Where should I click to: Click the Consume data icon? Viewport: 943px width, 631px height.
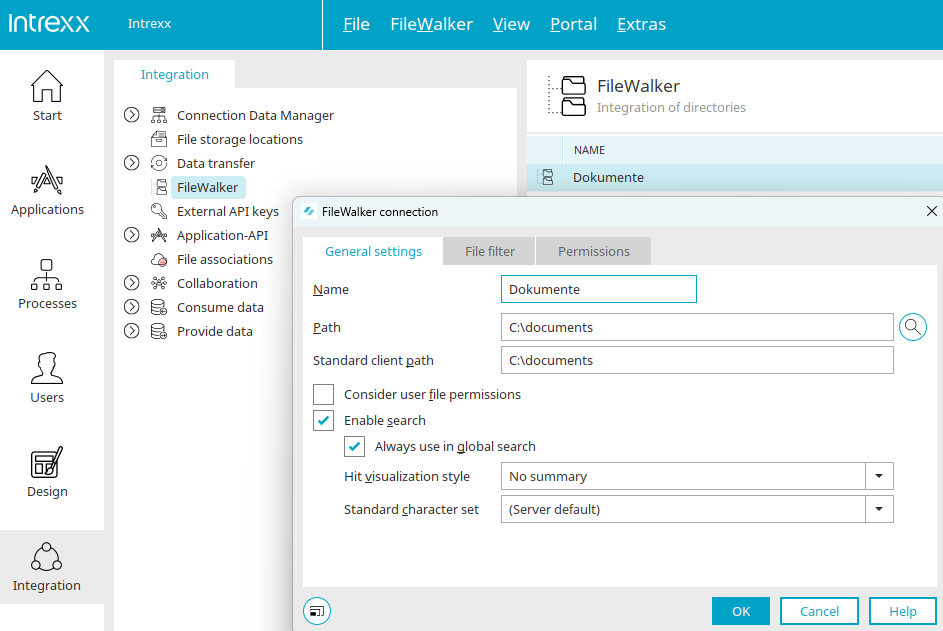click(x=159, y=307)
